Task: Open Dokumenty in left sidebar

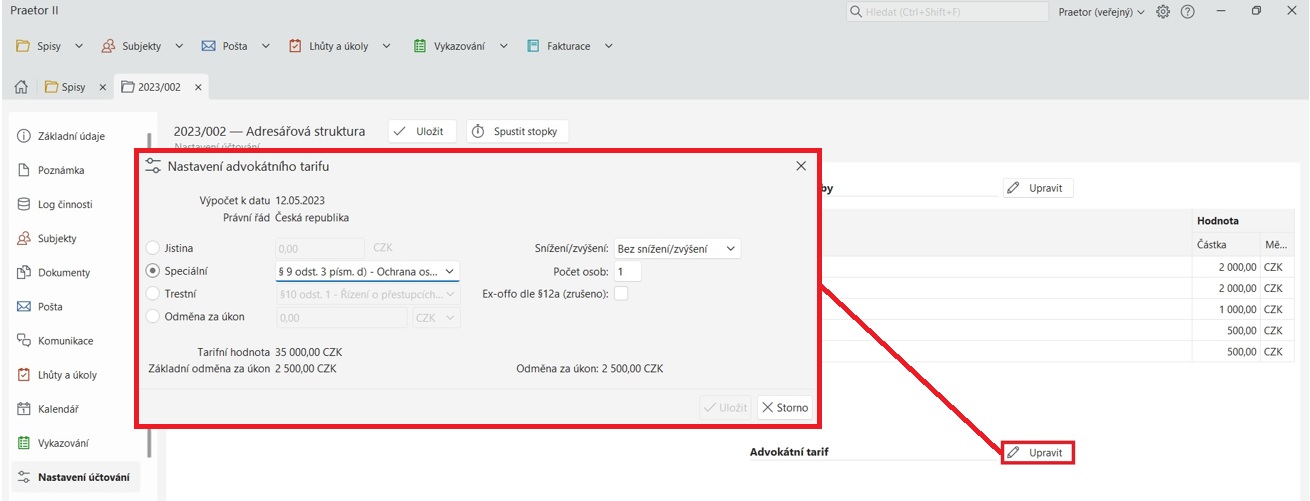Action: [64, 273]
